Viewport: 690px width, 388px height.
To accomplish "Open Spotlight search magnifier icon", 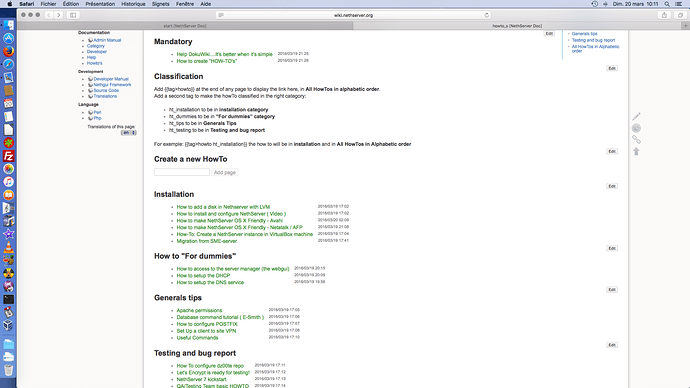I will tap(667, 4).
